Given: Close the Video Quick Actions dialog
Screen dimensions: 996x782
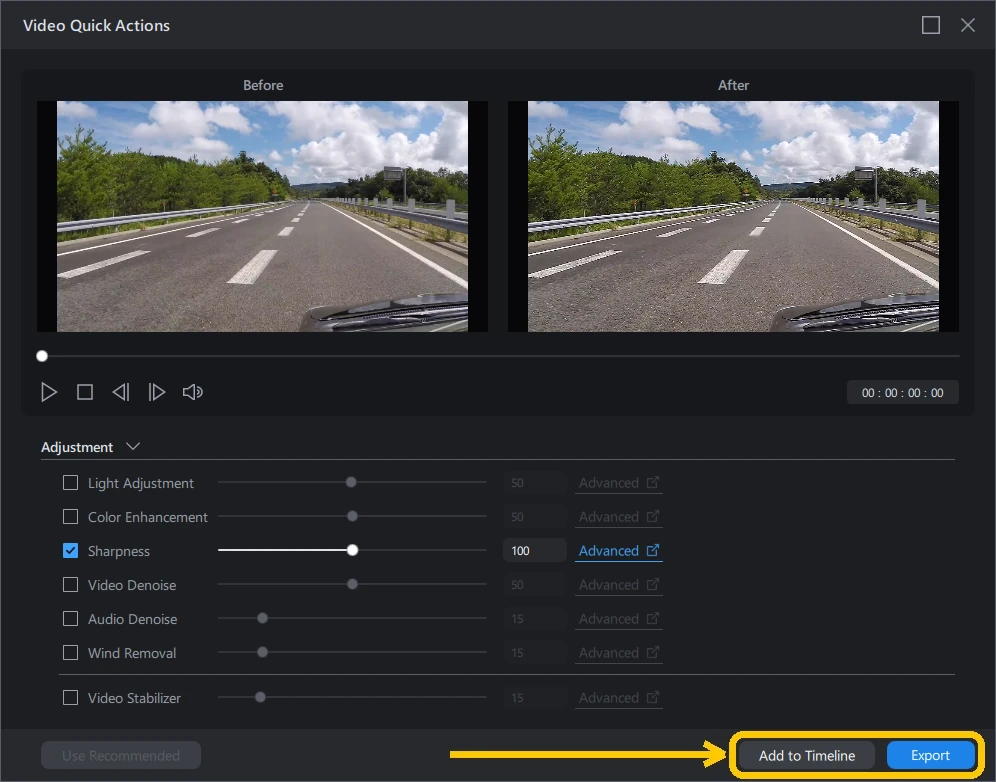Looking at the screenshot, I should 967,25.
